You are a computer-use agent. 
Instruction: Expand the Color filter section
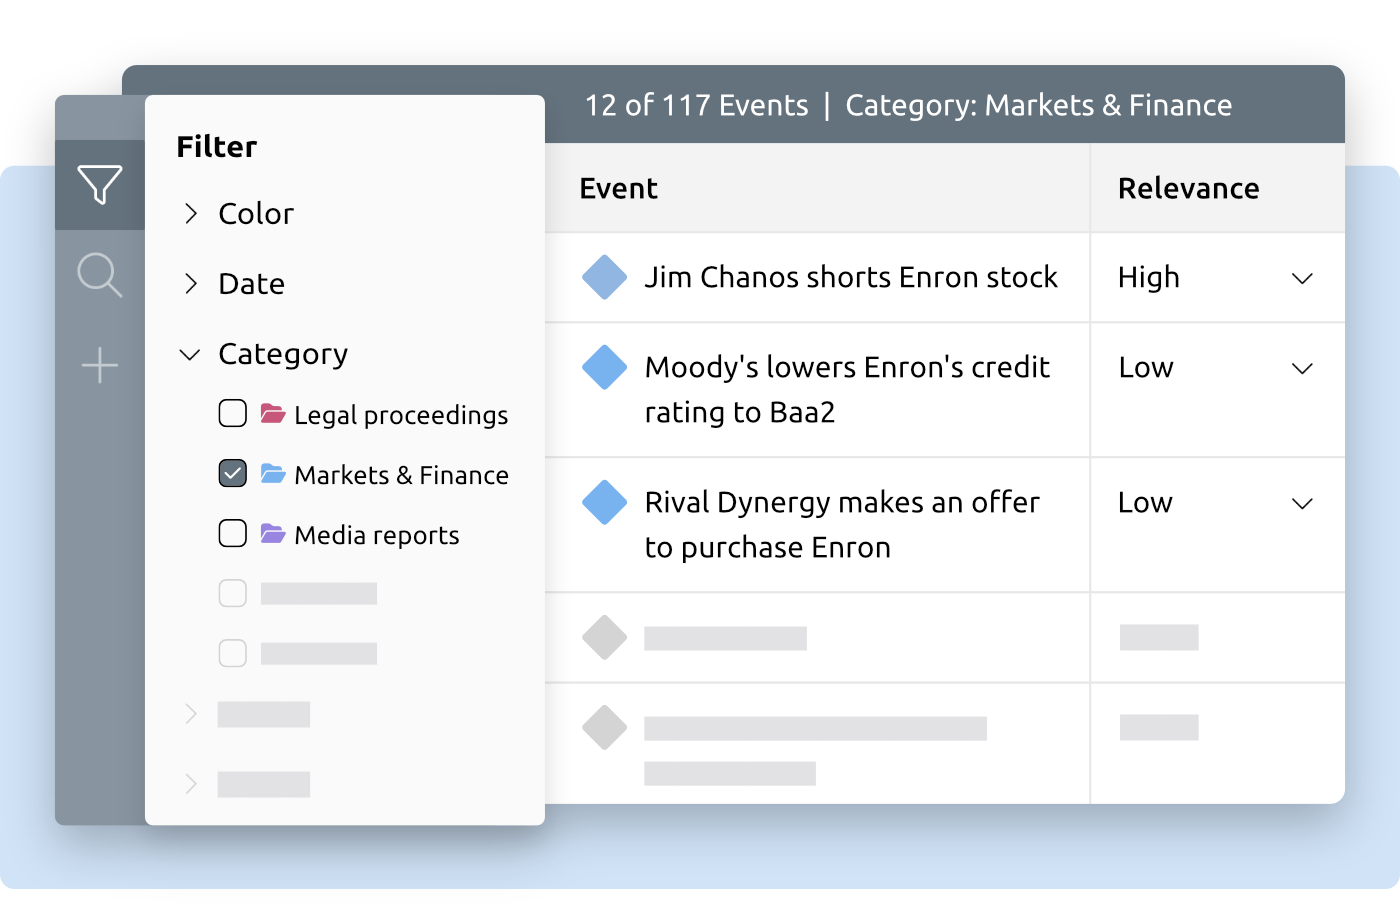[190, 213]
